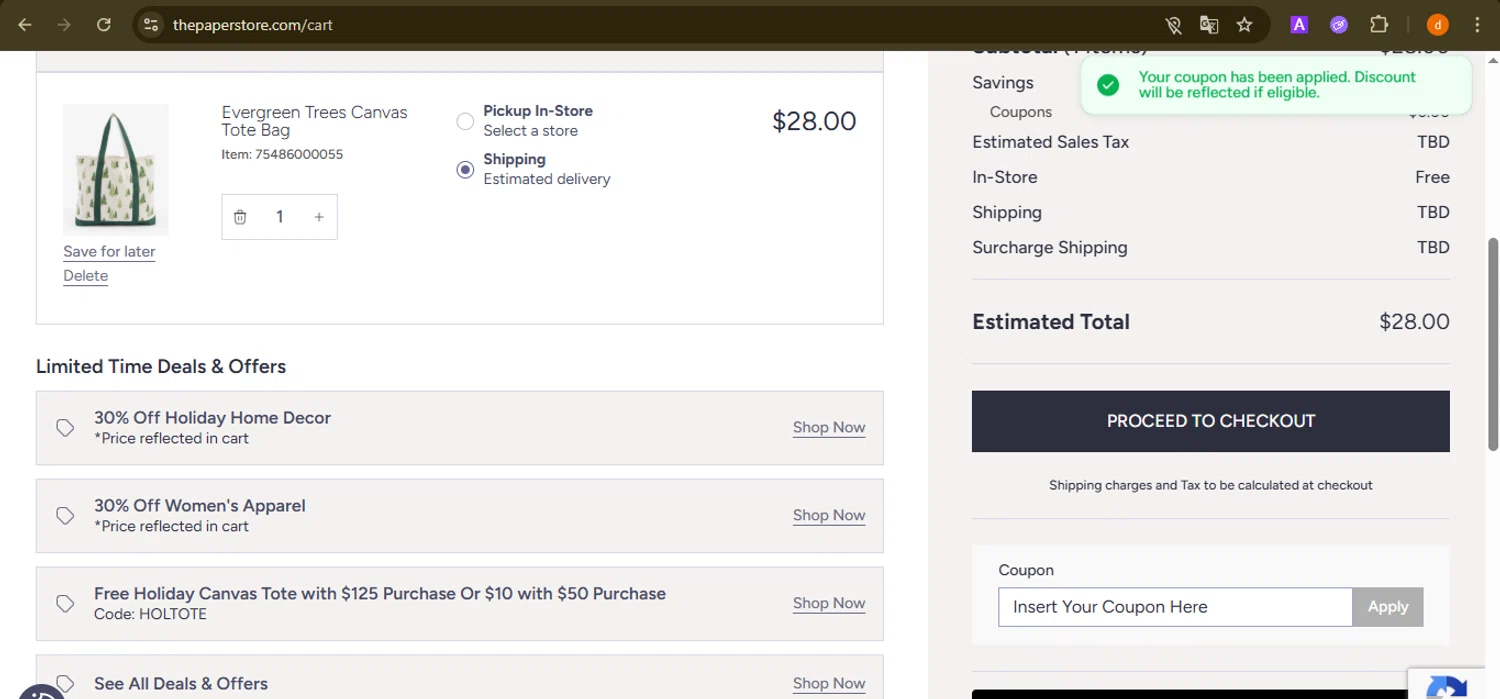Go back using browser back arrow
The width and height of the screenshot is (1500, 699).
click(26, 25)
